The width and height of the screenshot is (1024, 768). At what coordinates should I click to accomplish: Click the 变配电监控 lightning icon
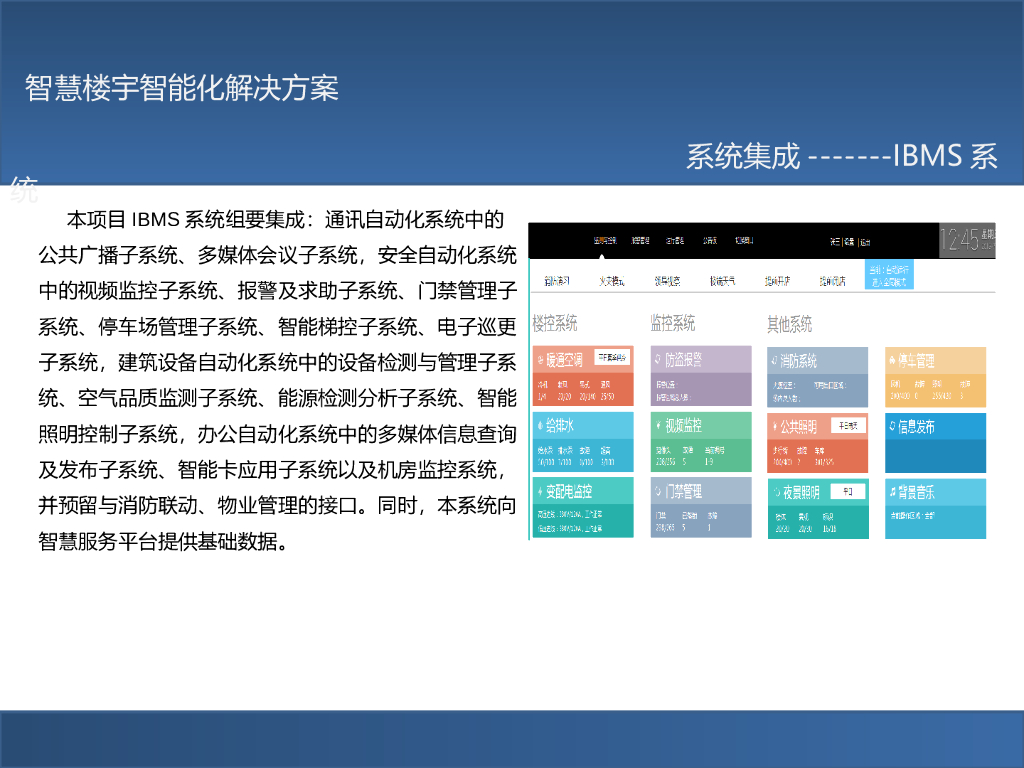click(x=540, y=490)
